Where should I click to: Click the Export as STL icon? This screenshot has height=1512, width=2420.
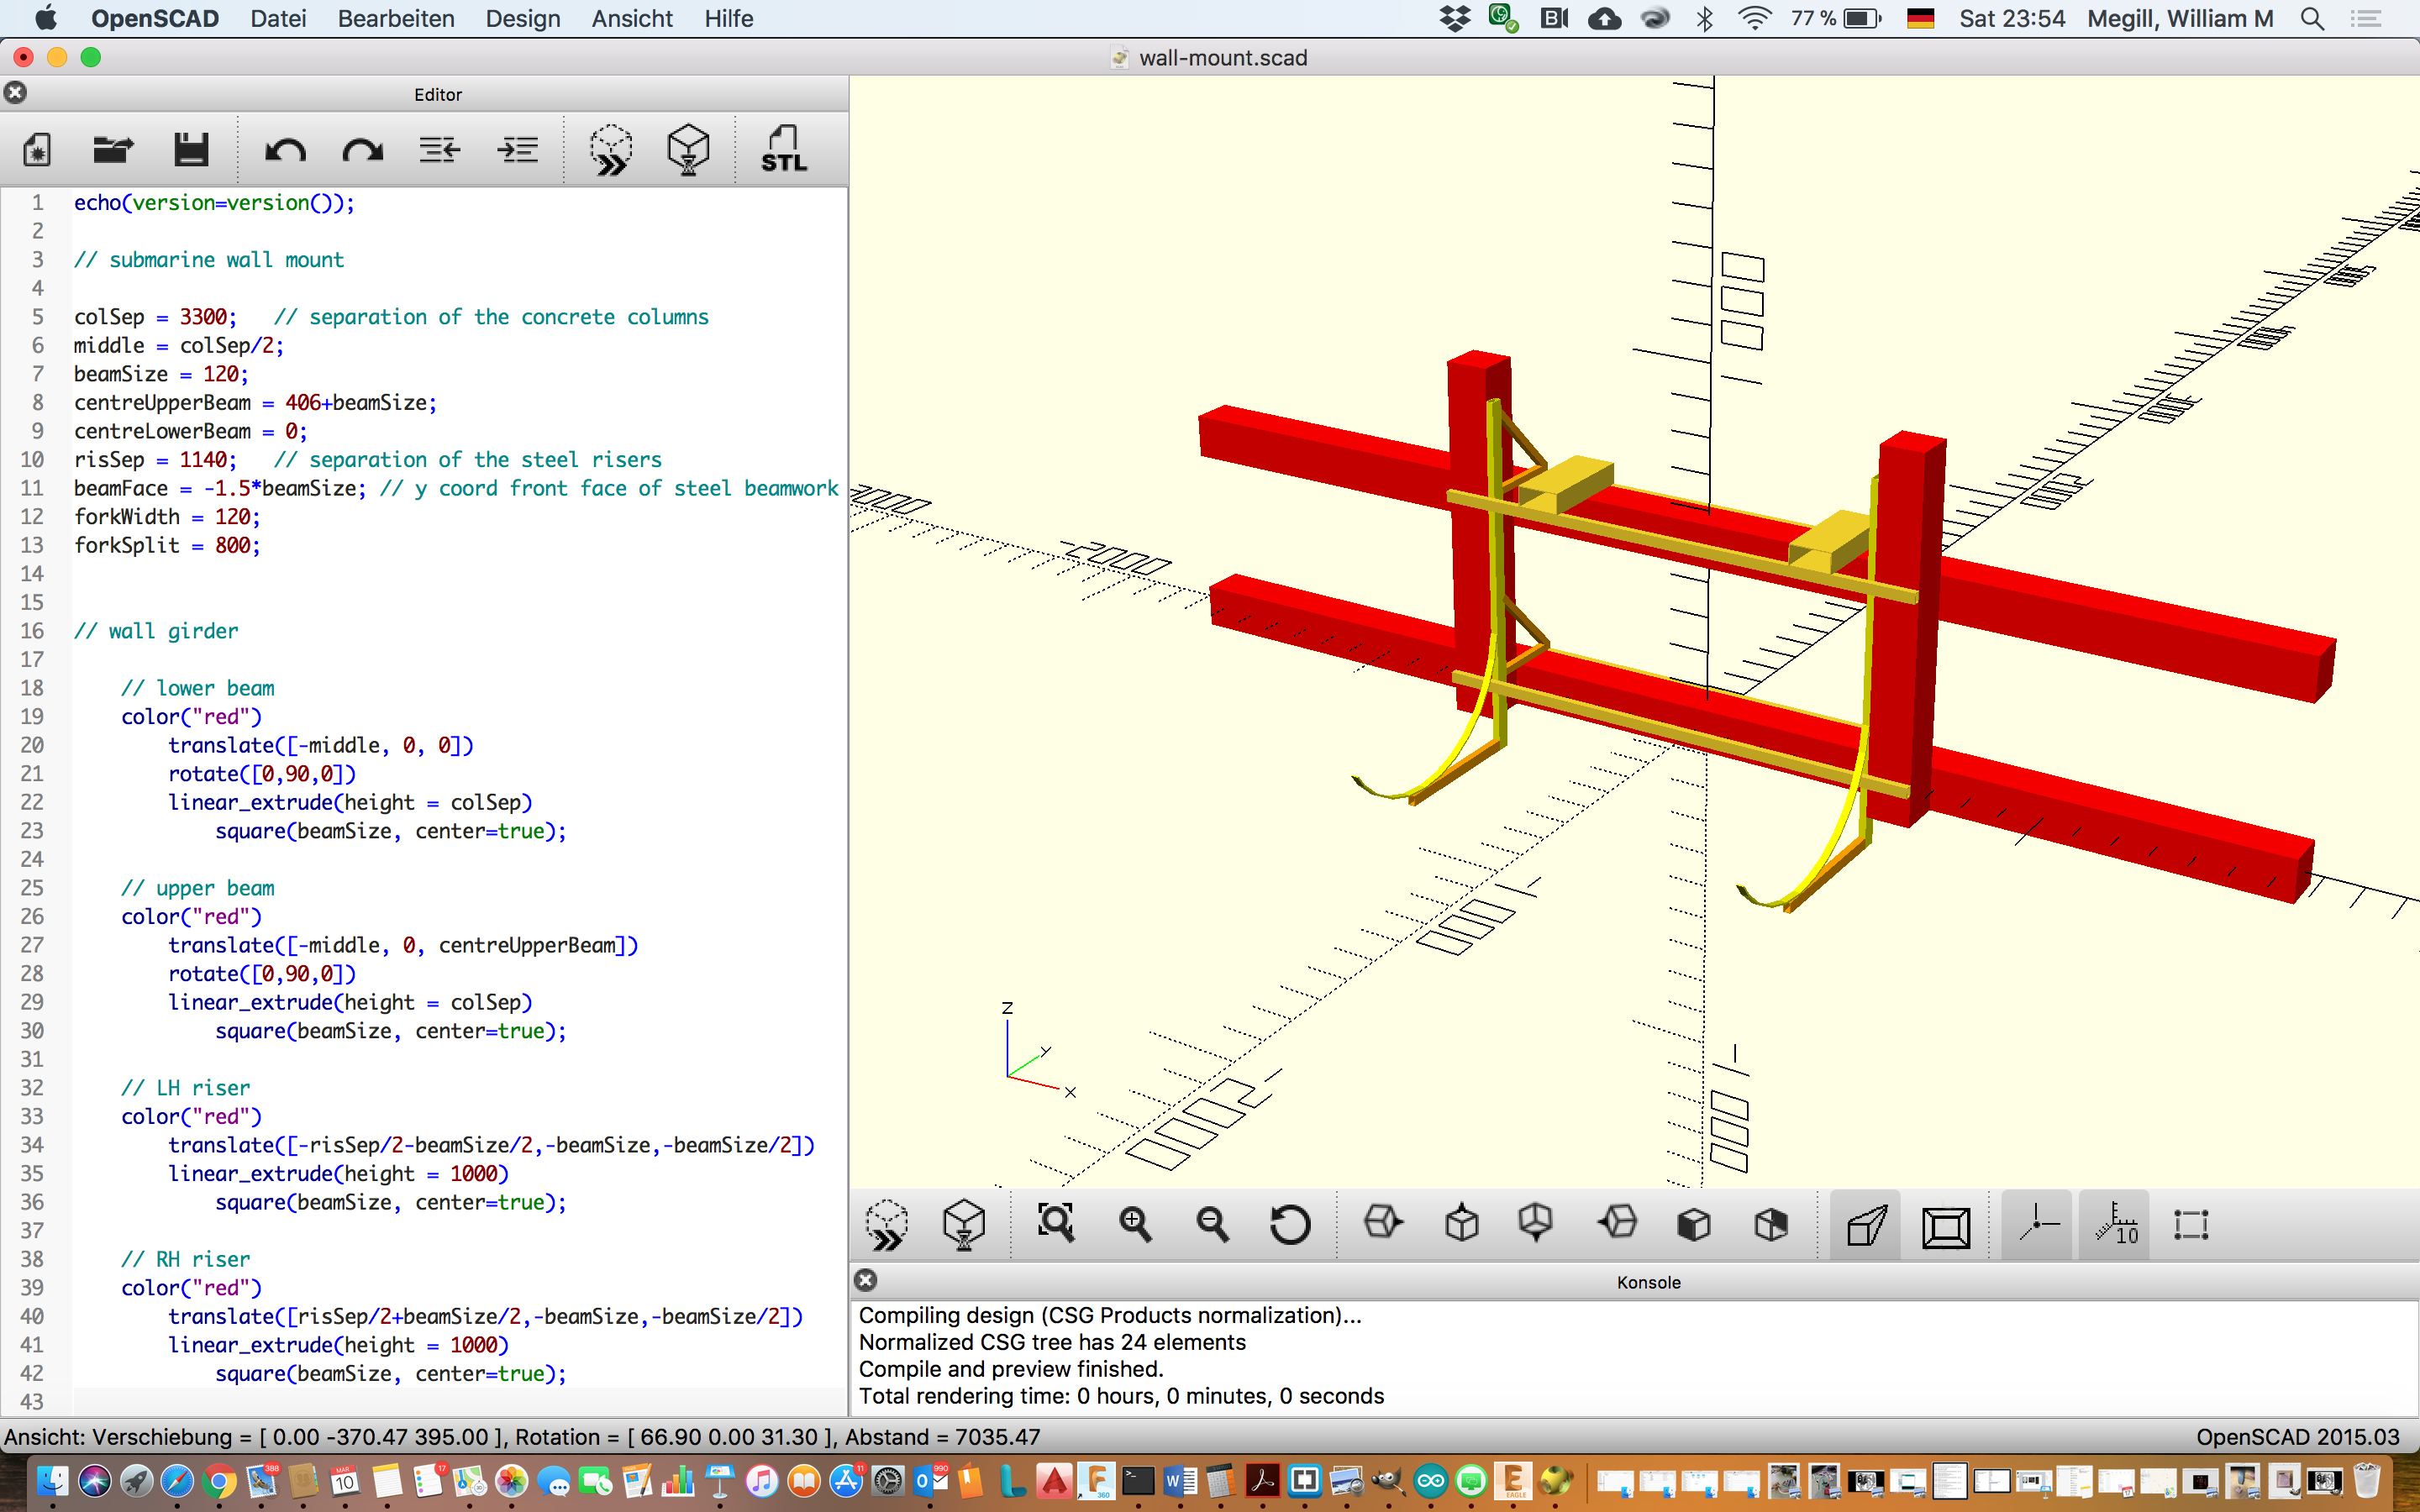(x=783, y=150)
